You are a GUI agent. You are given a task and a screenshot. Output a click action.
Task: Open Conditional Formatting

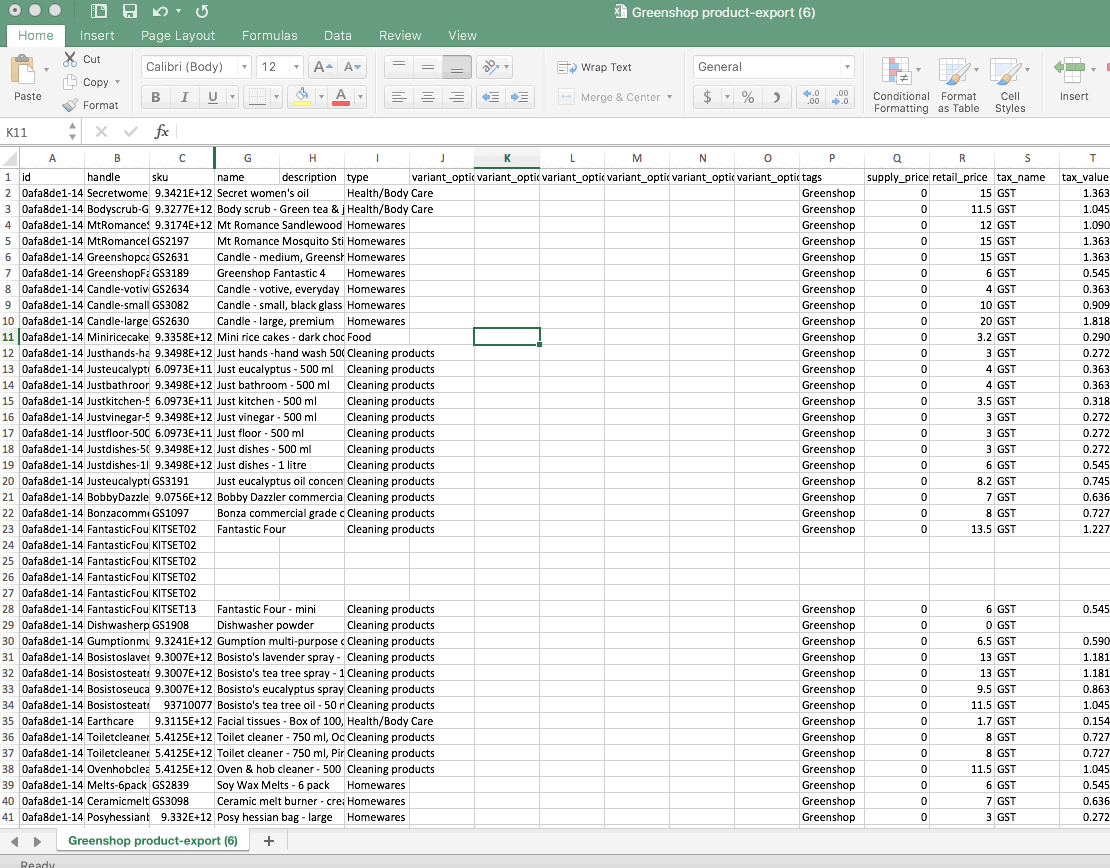(900, 85)
